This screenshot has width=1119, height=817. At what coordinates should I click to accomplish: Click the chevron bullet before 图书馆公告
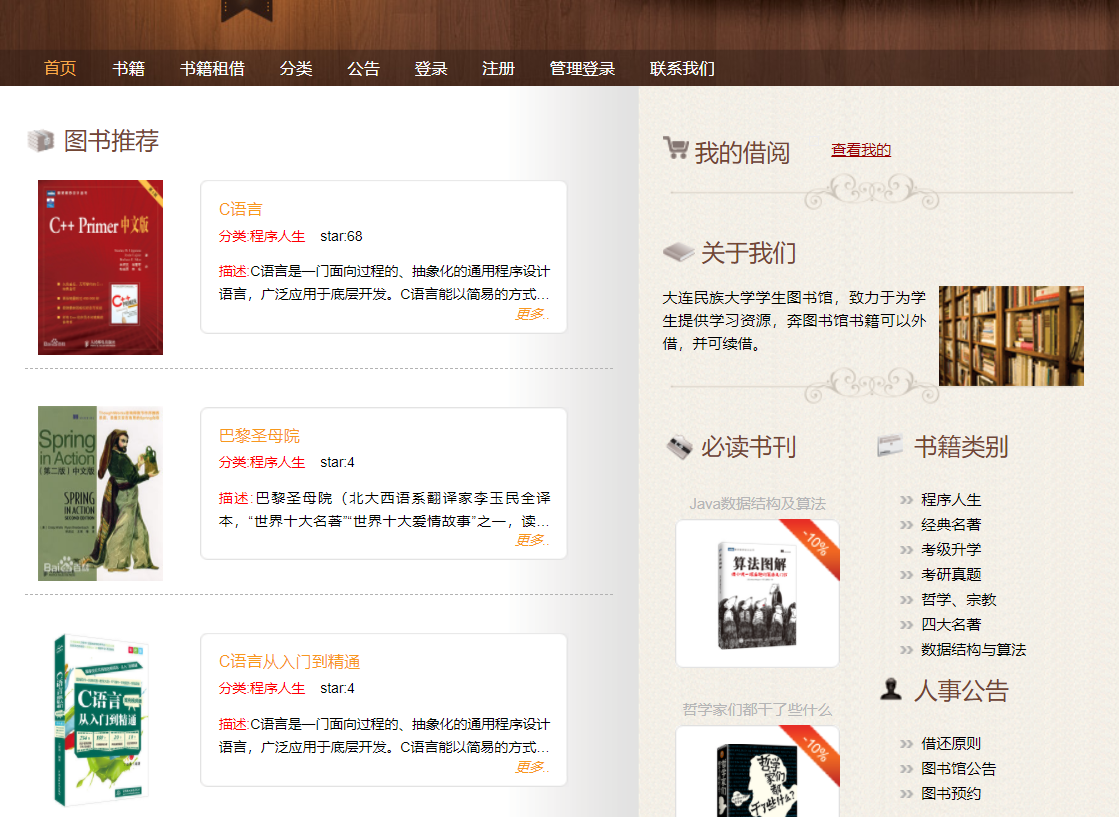coord(906,769)
